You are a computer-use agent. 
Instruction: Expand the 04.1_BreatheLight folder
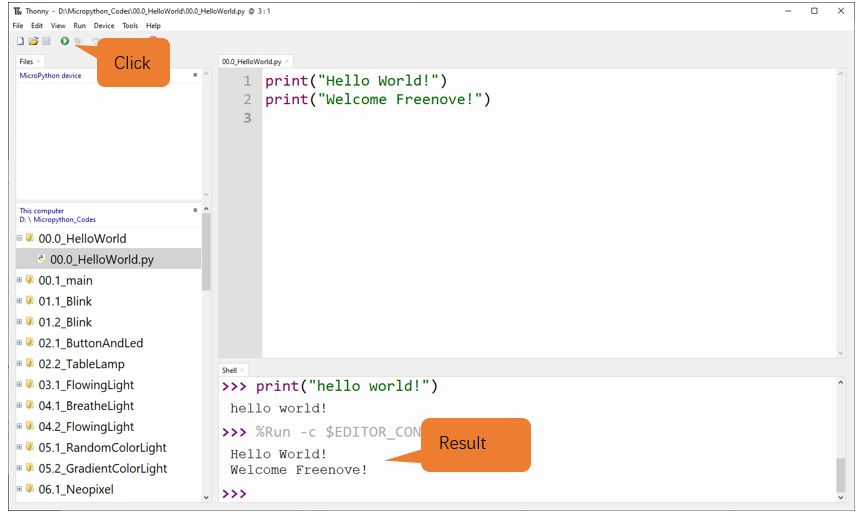pyautogui.click(x=19, y=406)
